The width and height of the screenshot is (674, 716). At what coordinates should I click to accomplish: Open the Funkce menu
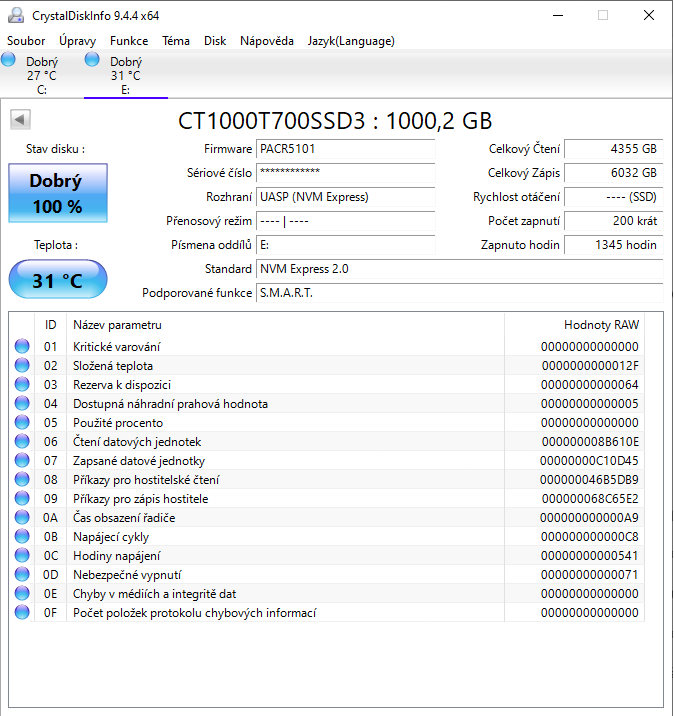129,41
